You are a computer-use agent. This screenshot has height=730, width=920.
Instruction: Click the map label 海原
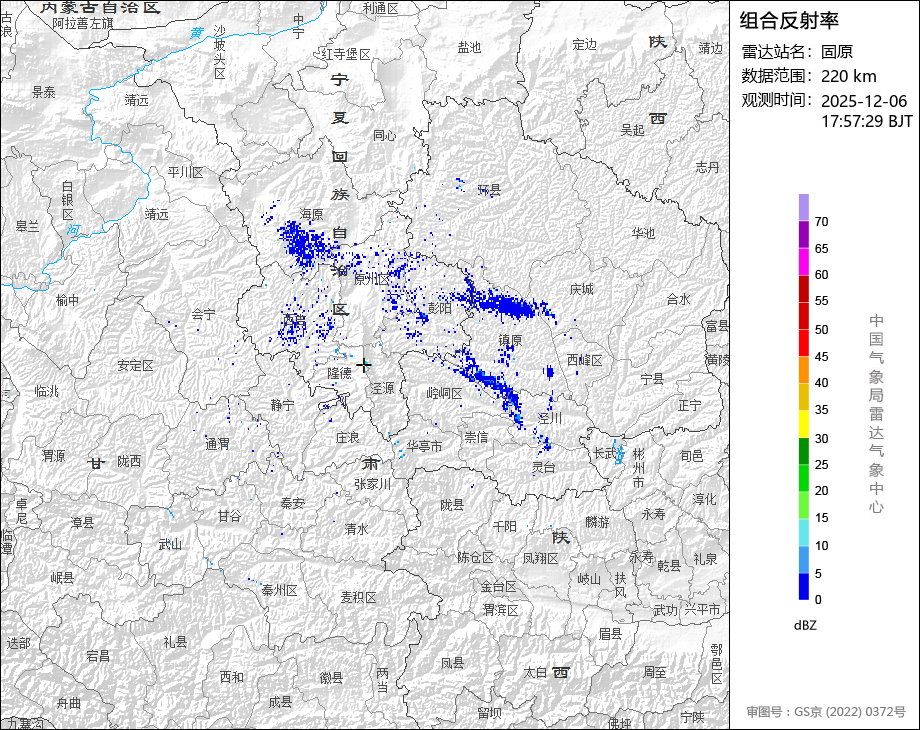(312, 214)
